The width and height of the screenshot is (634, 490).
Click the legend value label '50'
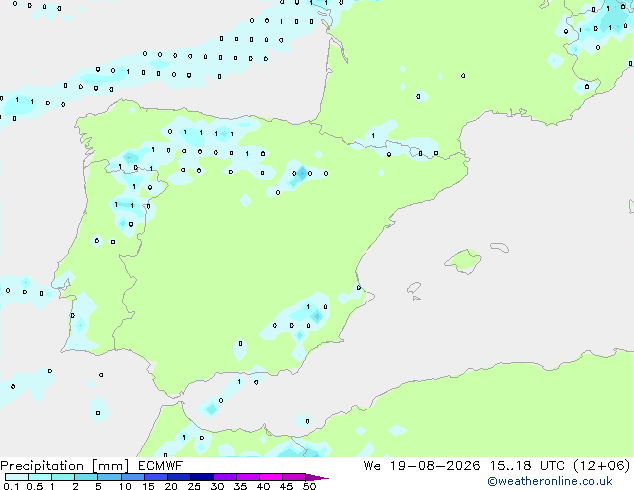coord(309,486)
